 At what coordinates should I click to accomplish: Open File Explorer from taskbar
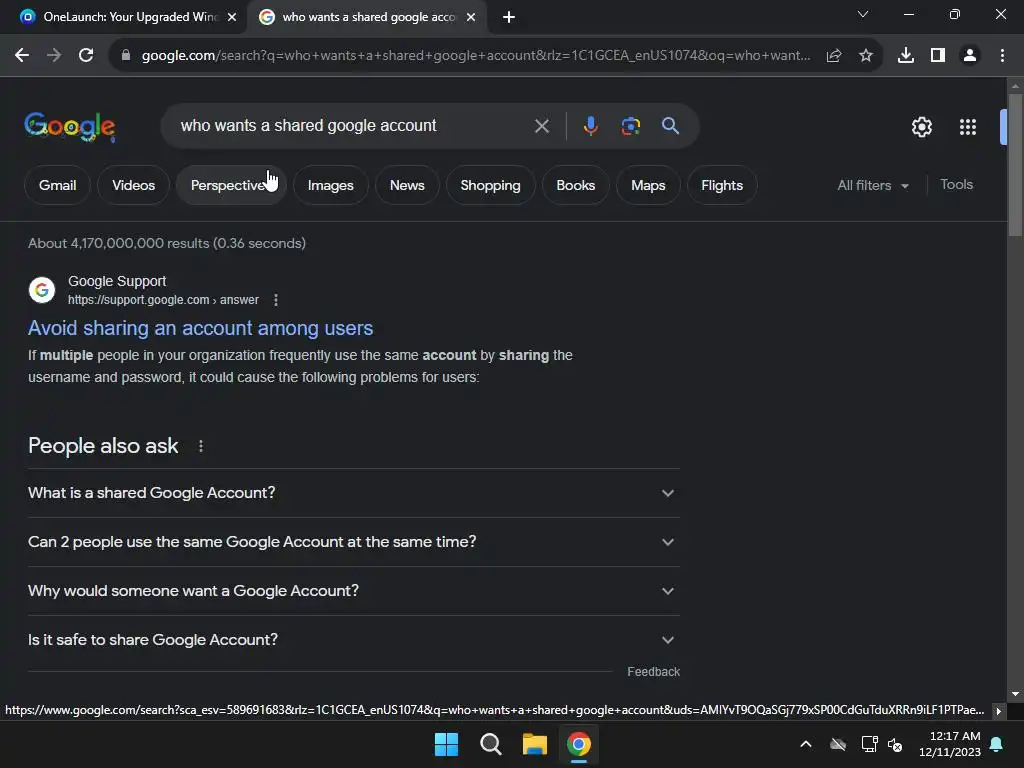(534, 744)
